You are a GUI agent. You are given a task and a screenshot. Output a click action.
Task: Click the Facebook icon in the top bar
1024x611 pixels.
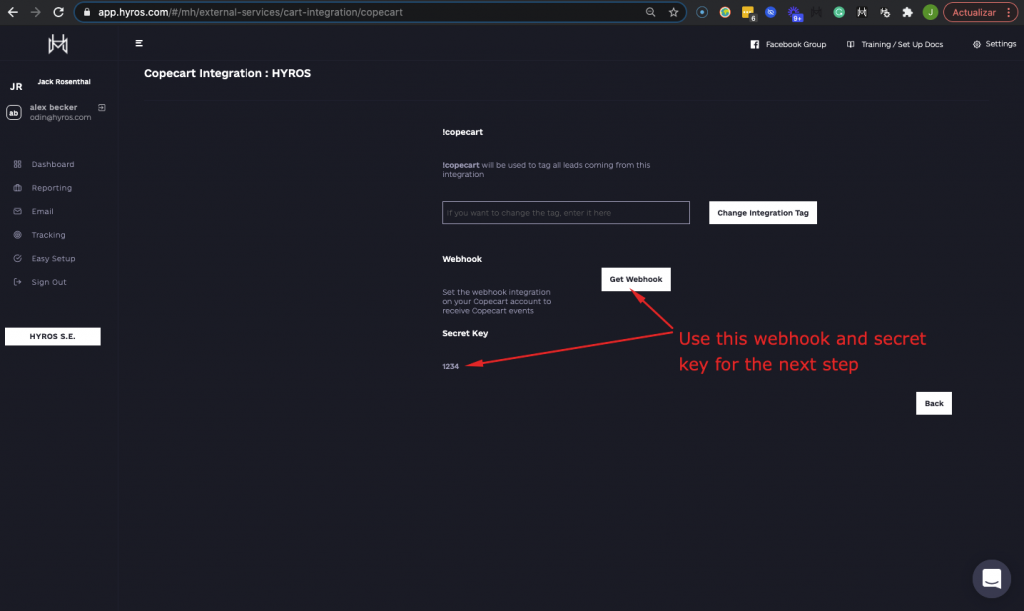754,44
